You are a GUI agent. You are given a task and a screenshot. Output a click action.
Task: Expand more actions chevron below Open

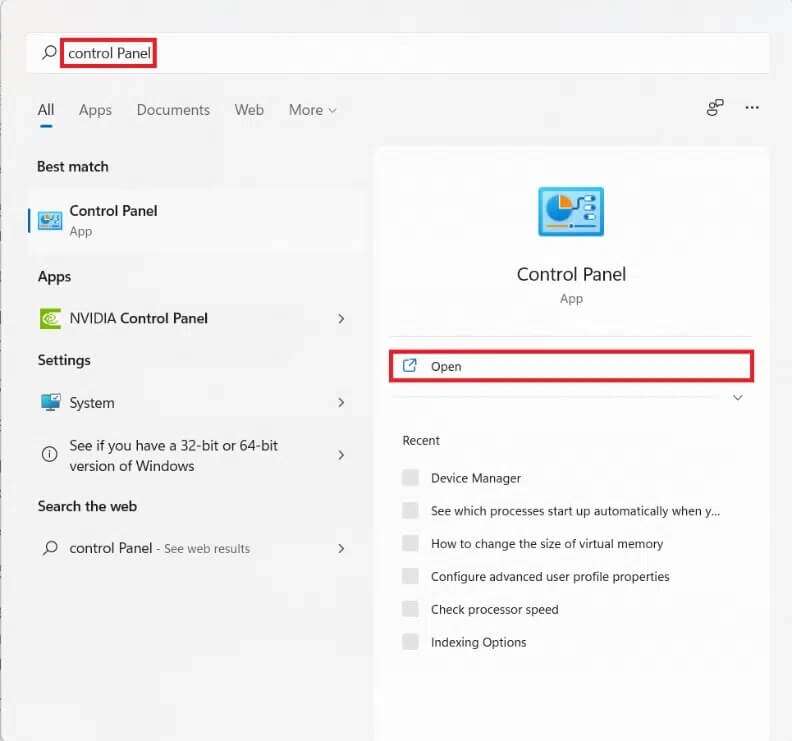737,398
